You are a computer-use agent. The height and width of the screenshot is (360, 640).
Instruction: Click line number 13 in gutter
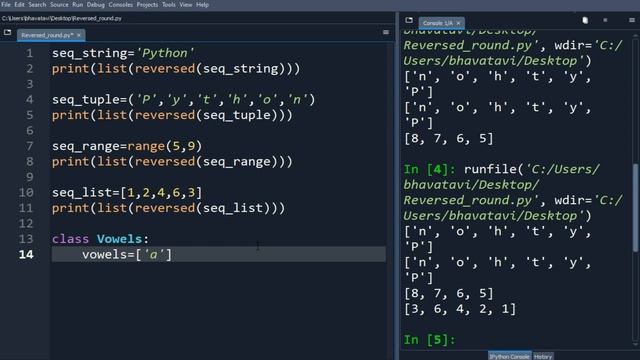[x=26, y=239]
